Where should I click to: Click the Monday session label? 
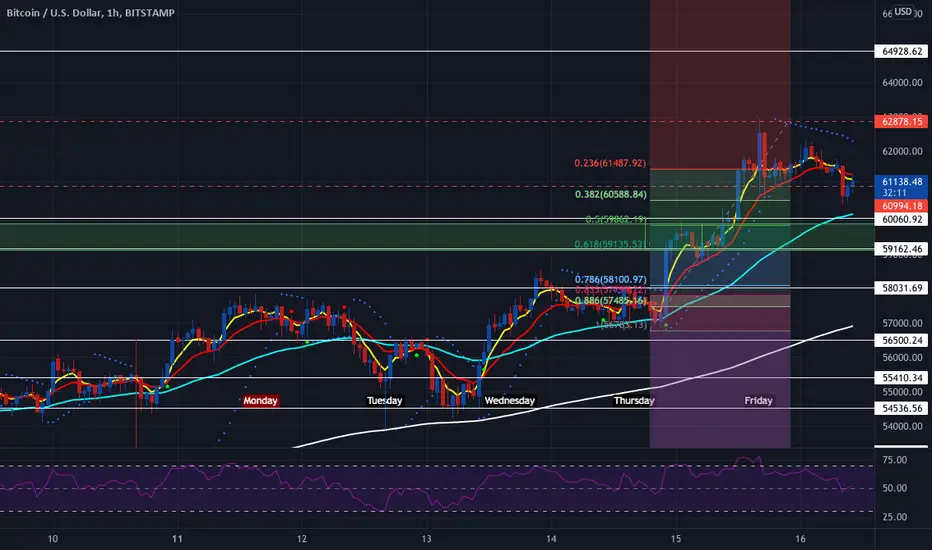coord(260,401)
